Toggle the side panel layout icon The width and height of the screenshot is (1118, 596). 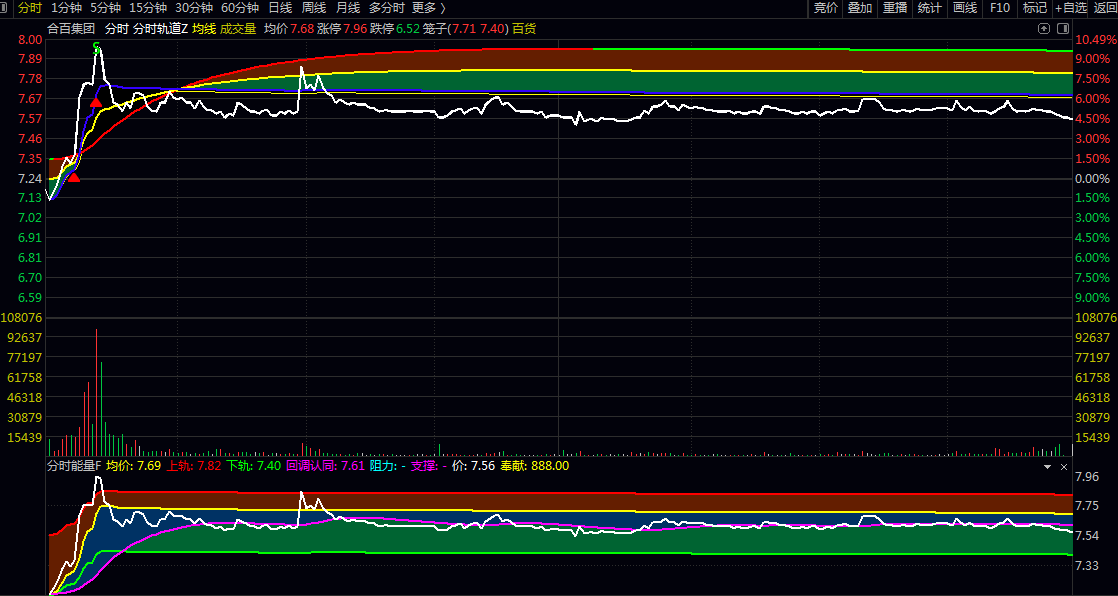pos(1062,28)
